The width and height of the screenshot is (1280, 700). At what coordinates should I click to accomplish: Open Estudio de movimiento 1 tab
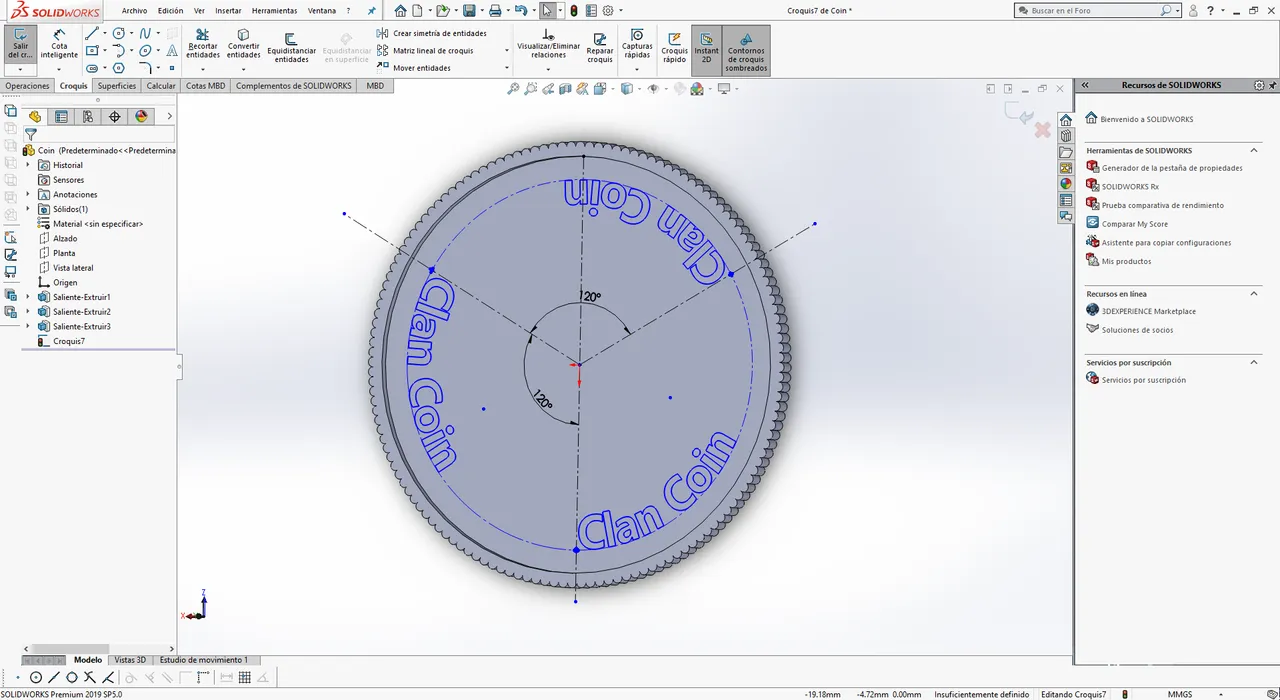(x=204, y=660)
